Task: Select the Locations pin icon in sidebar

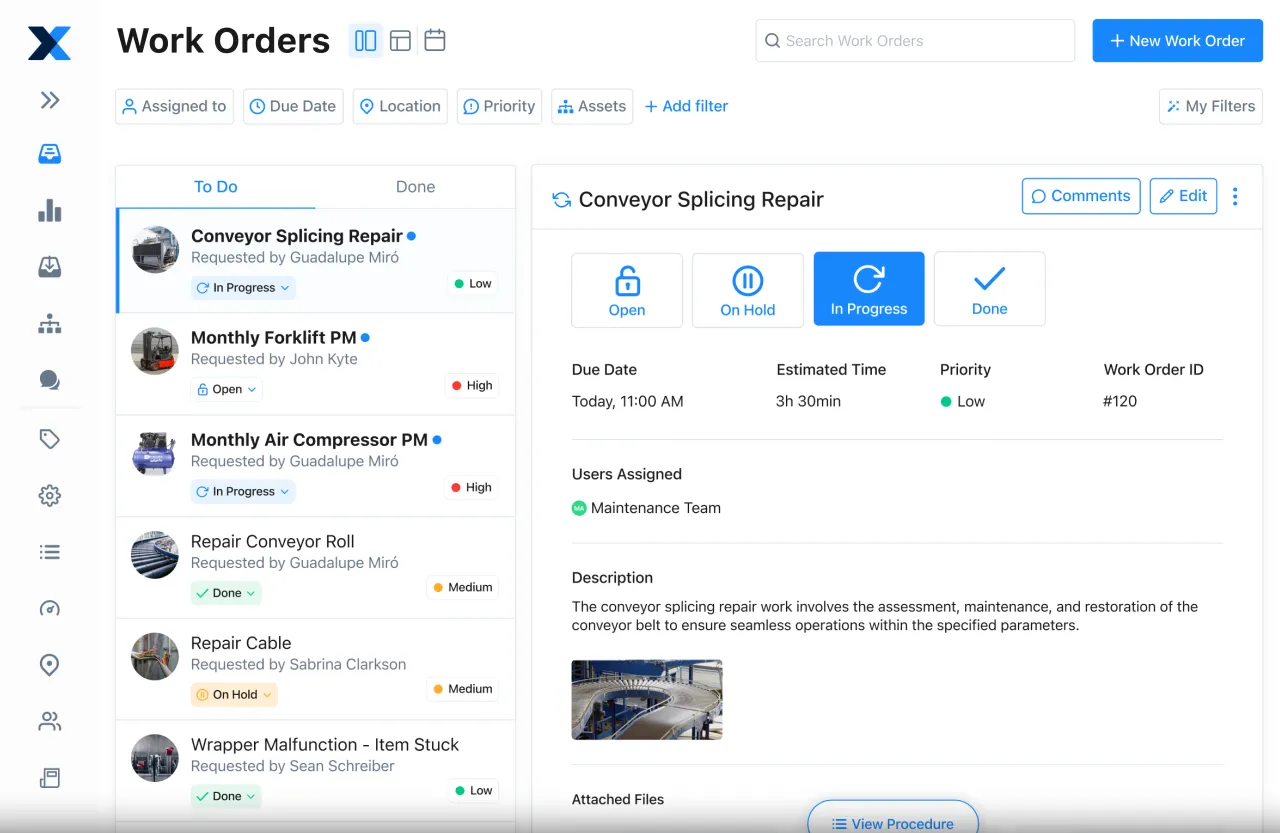Action: 49,664
